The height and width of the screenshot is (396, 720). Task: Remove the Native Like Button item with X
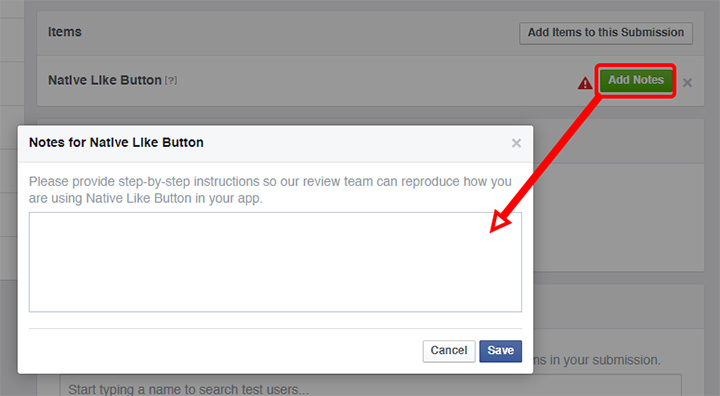[687, 83]
